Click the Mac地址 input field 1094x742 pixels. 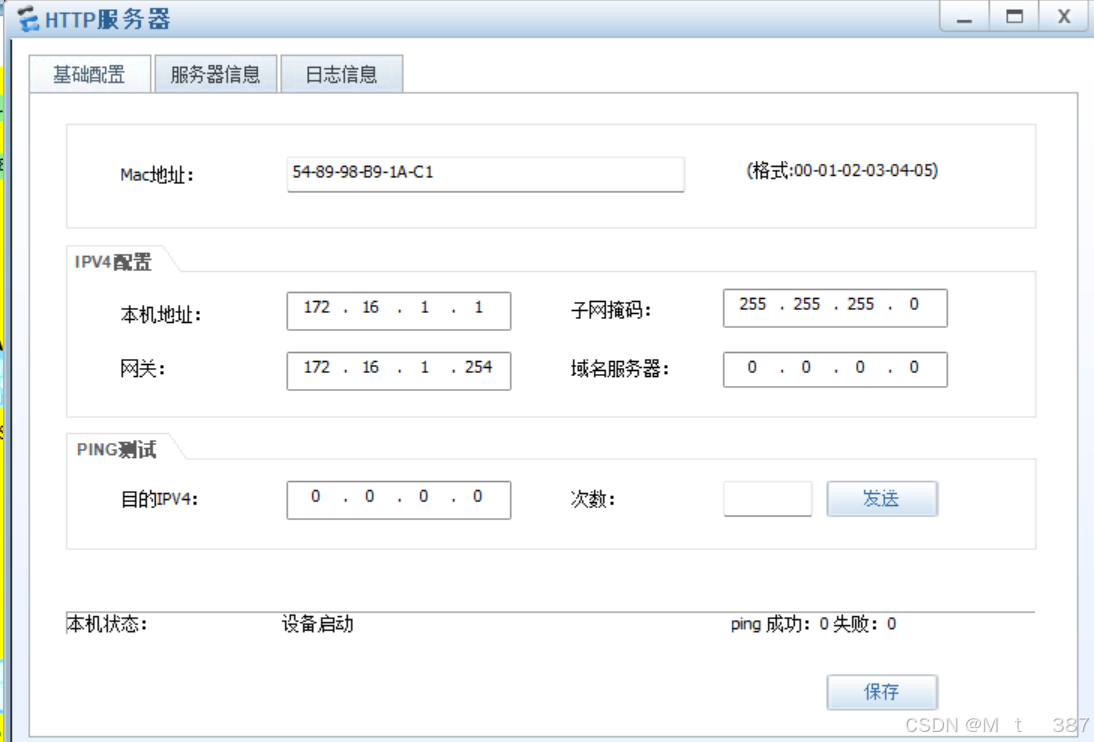coord(485,173)
